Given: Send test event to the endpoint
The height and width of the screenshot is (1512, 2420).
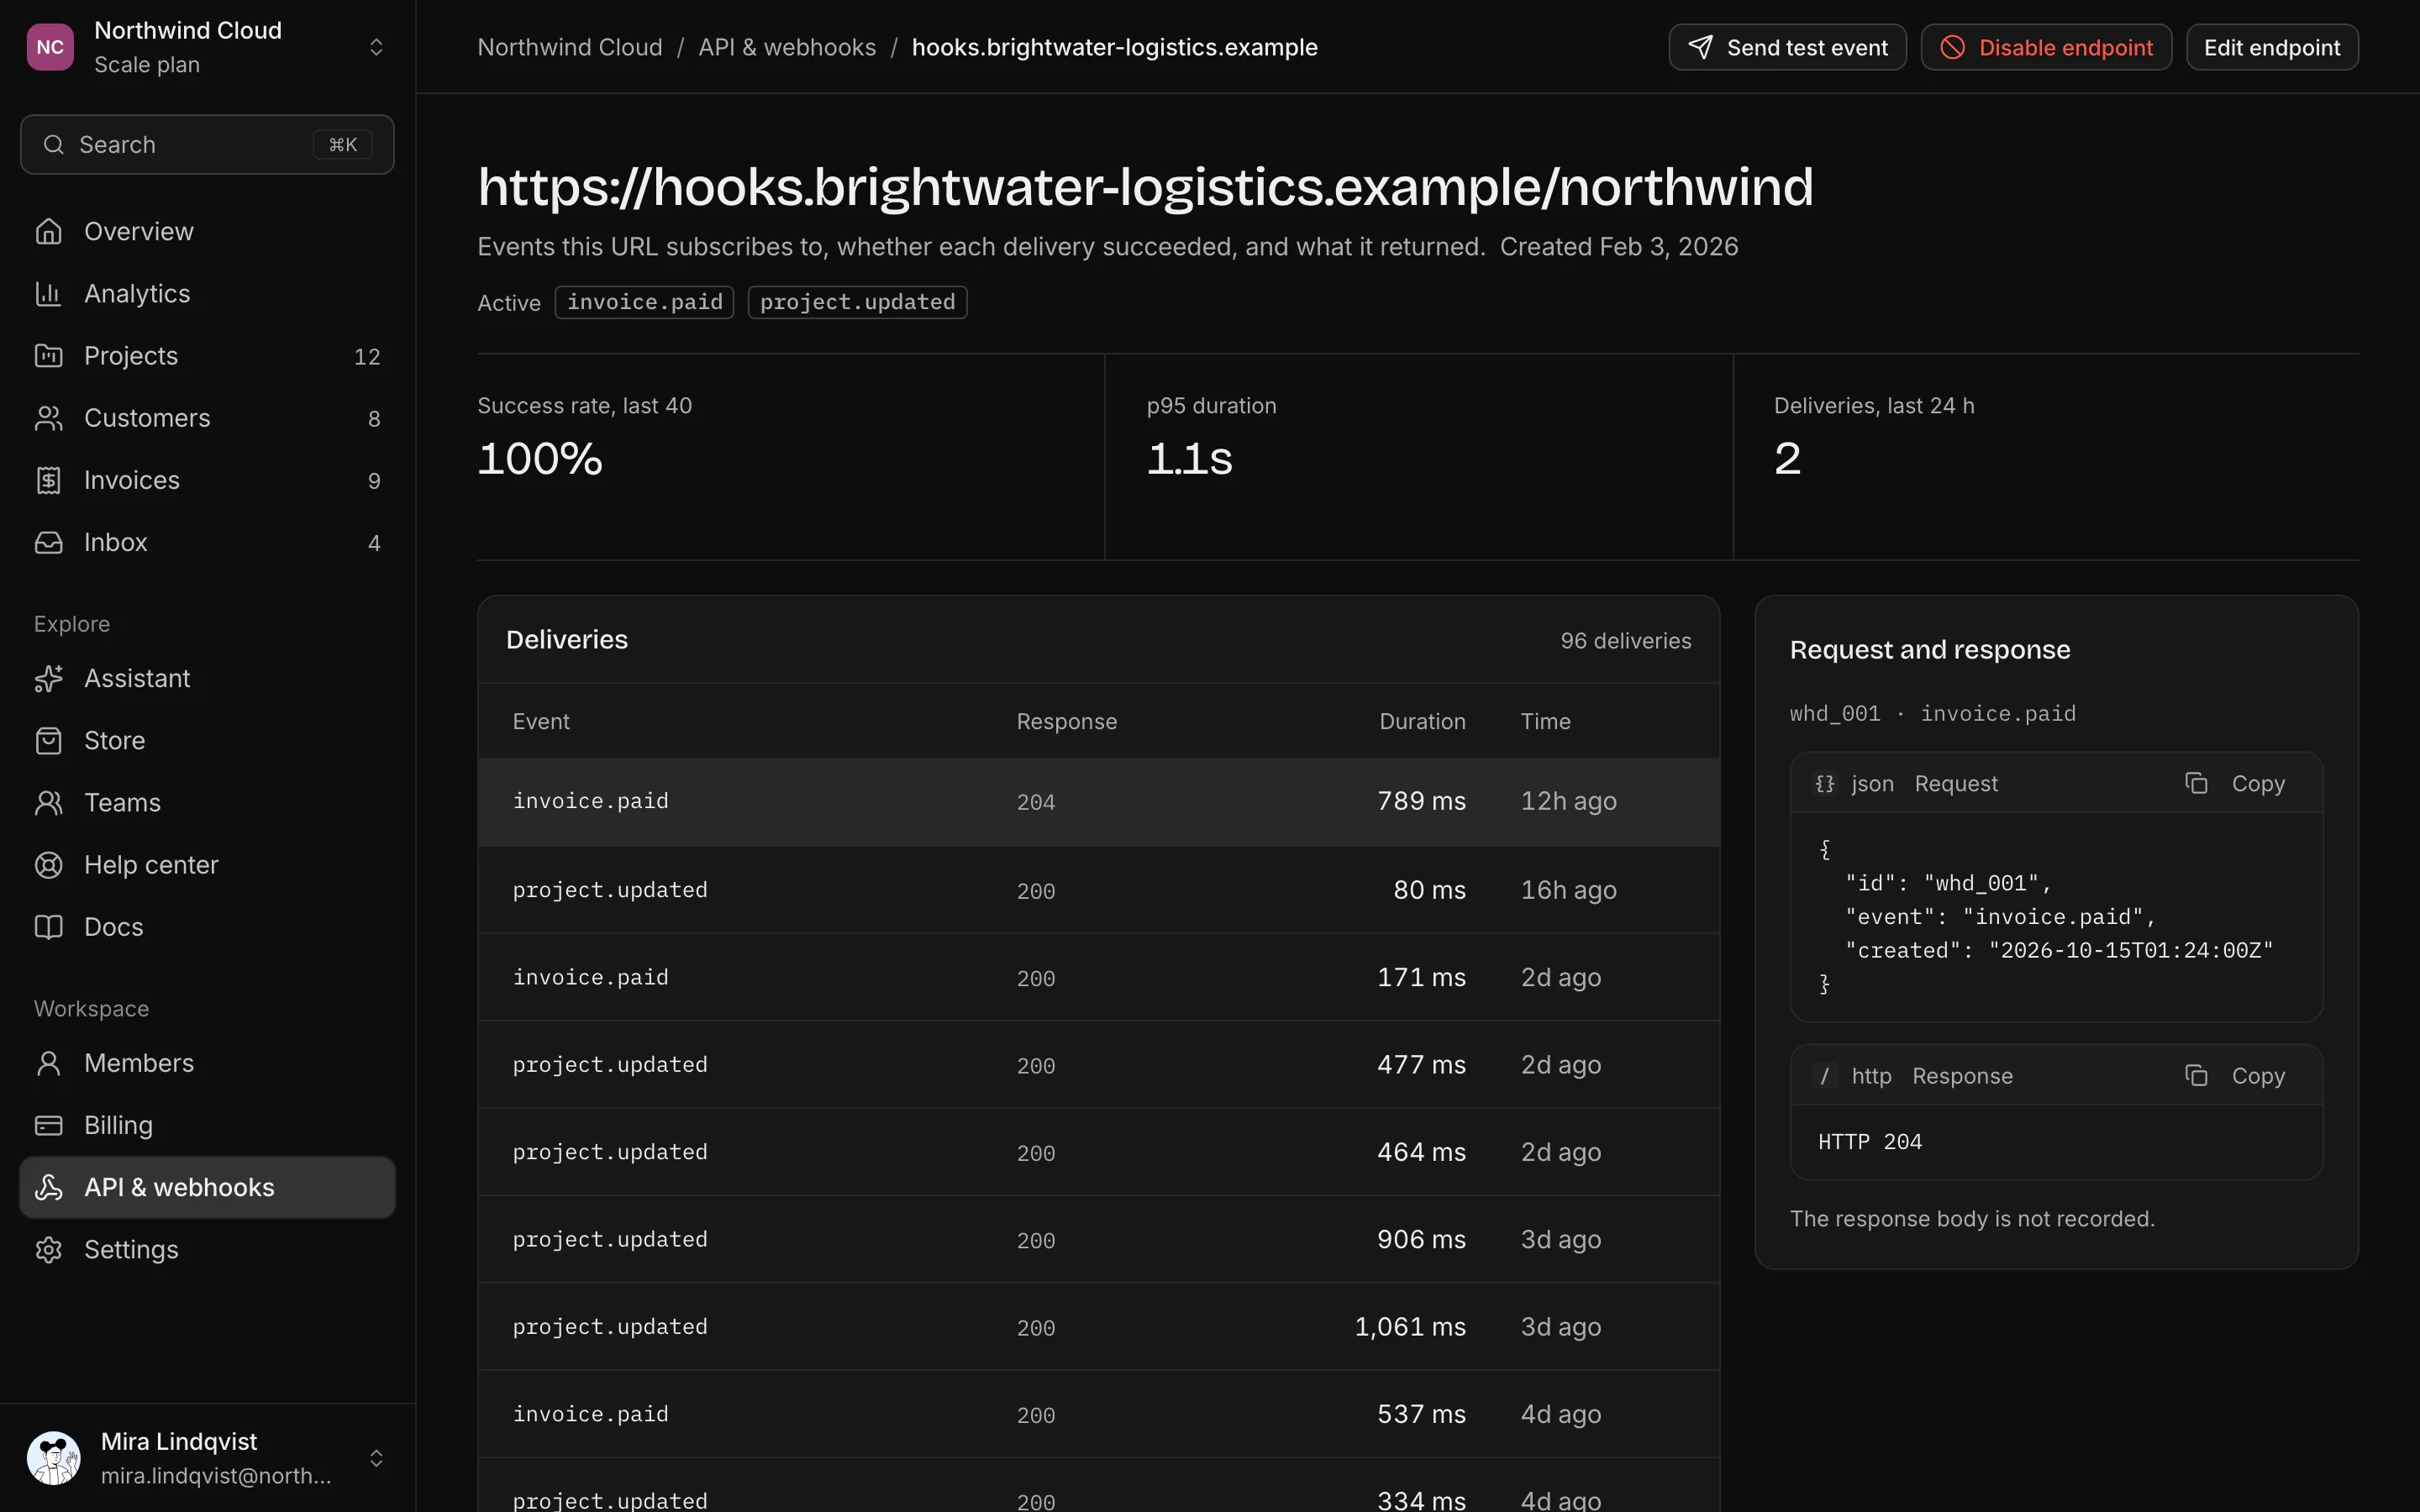Looking at the screenshot, I should (1787, 47).
